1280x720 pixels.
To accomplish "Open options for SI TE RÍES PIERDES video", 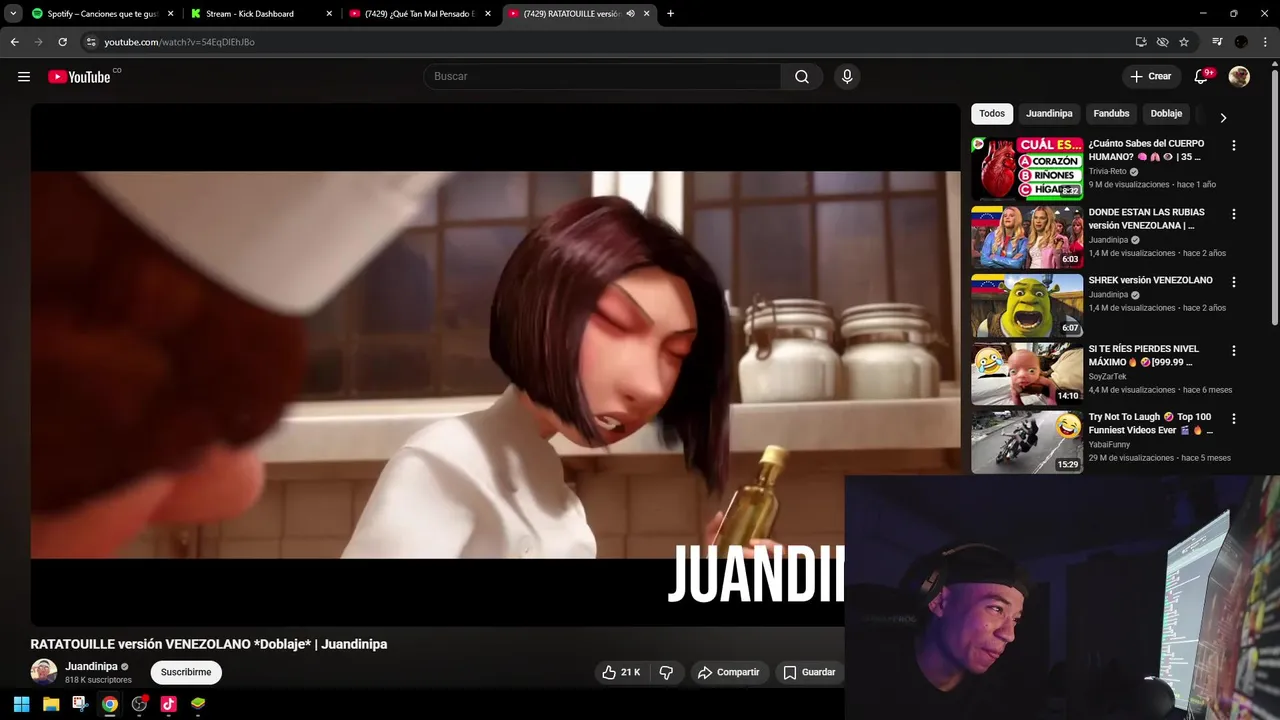I will 1233,351.
